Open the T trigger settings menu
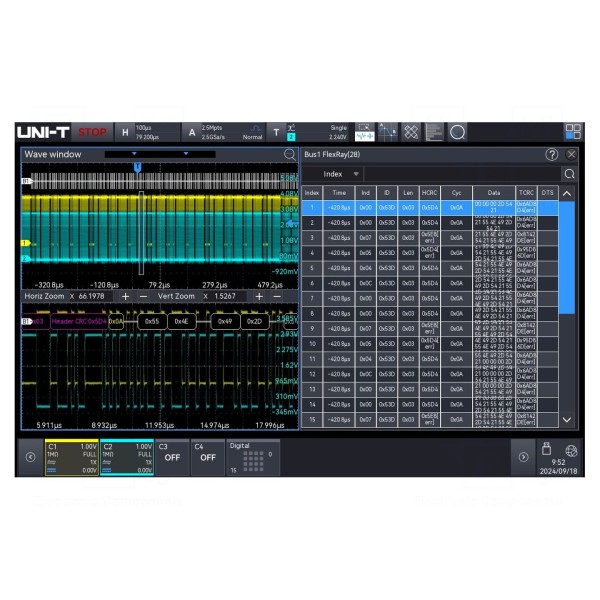The image size is (600, 600). [277, 132]
